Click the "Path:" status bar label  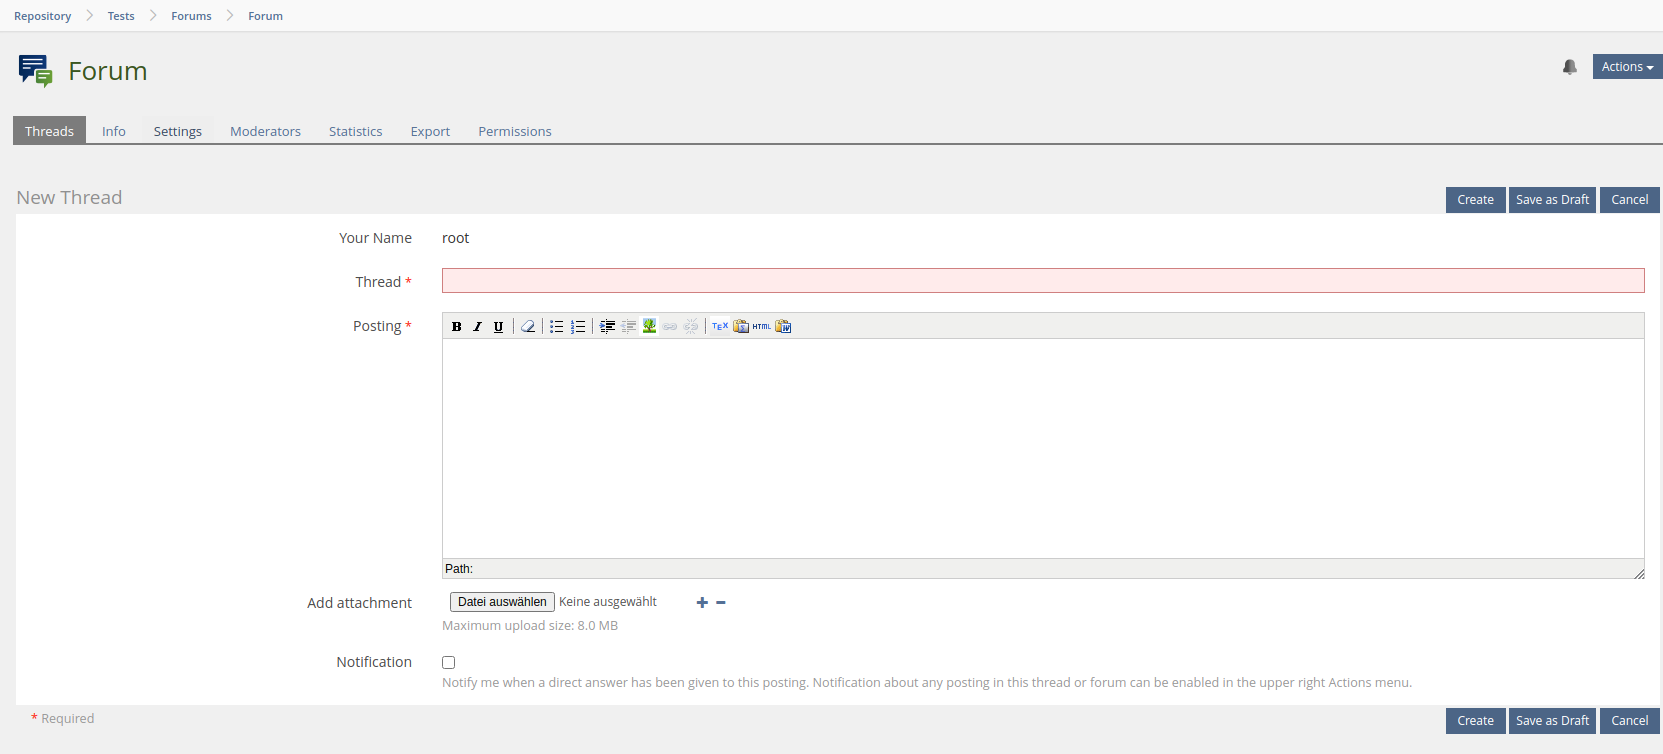[459, 569]
